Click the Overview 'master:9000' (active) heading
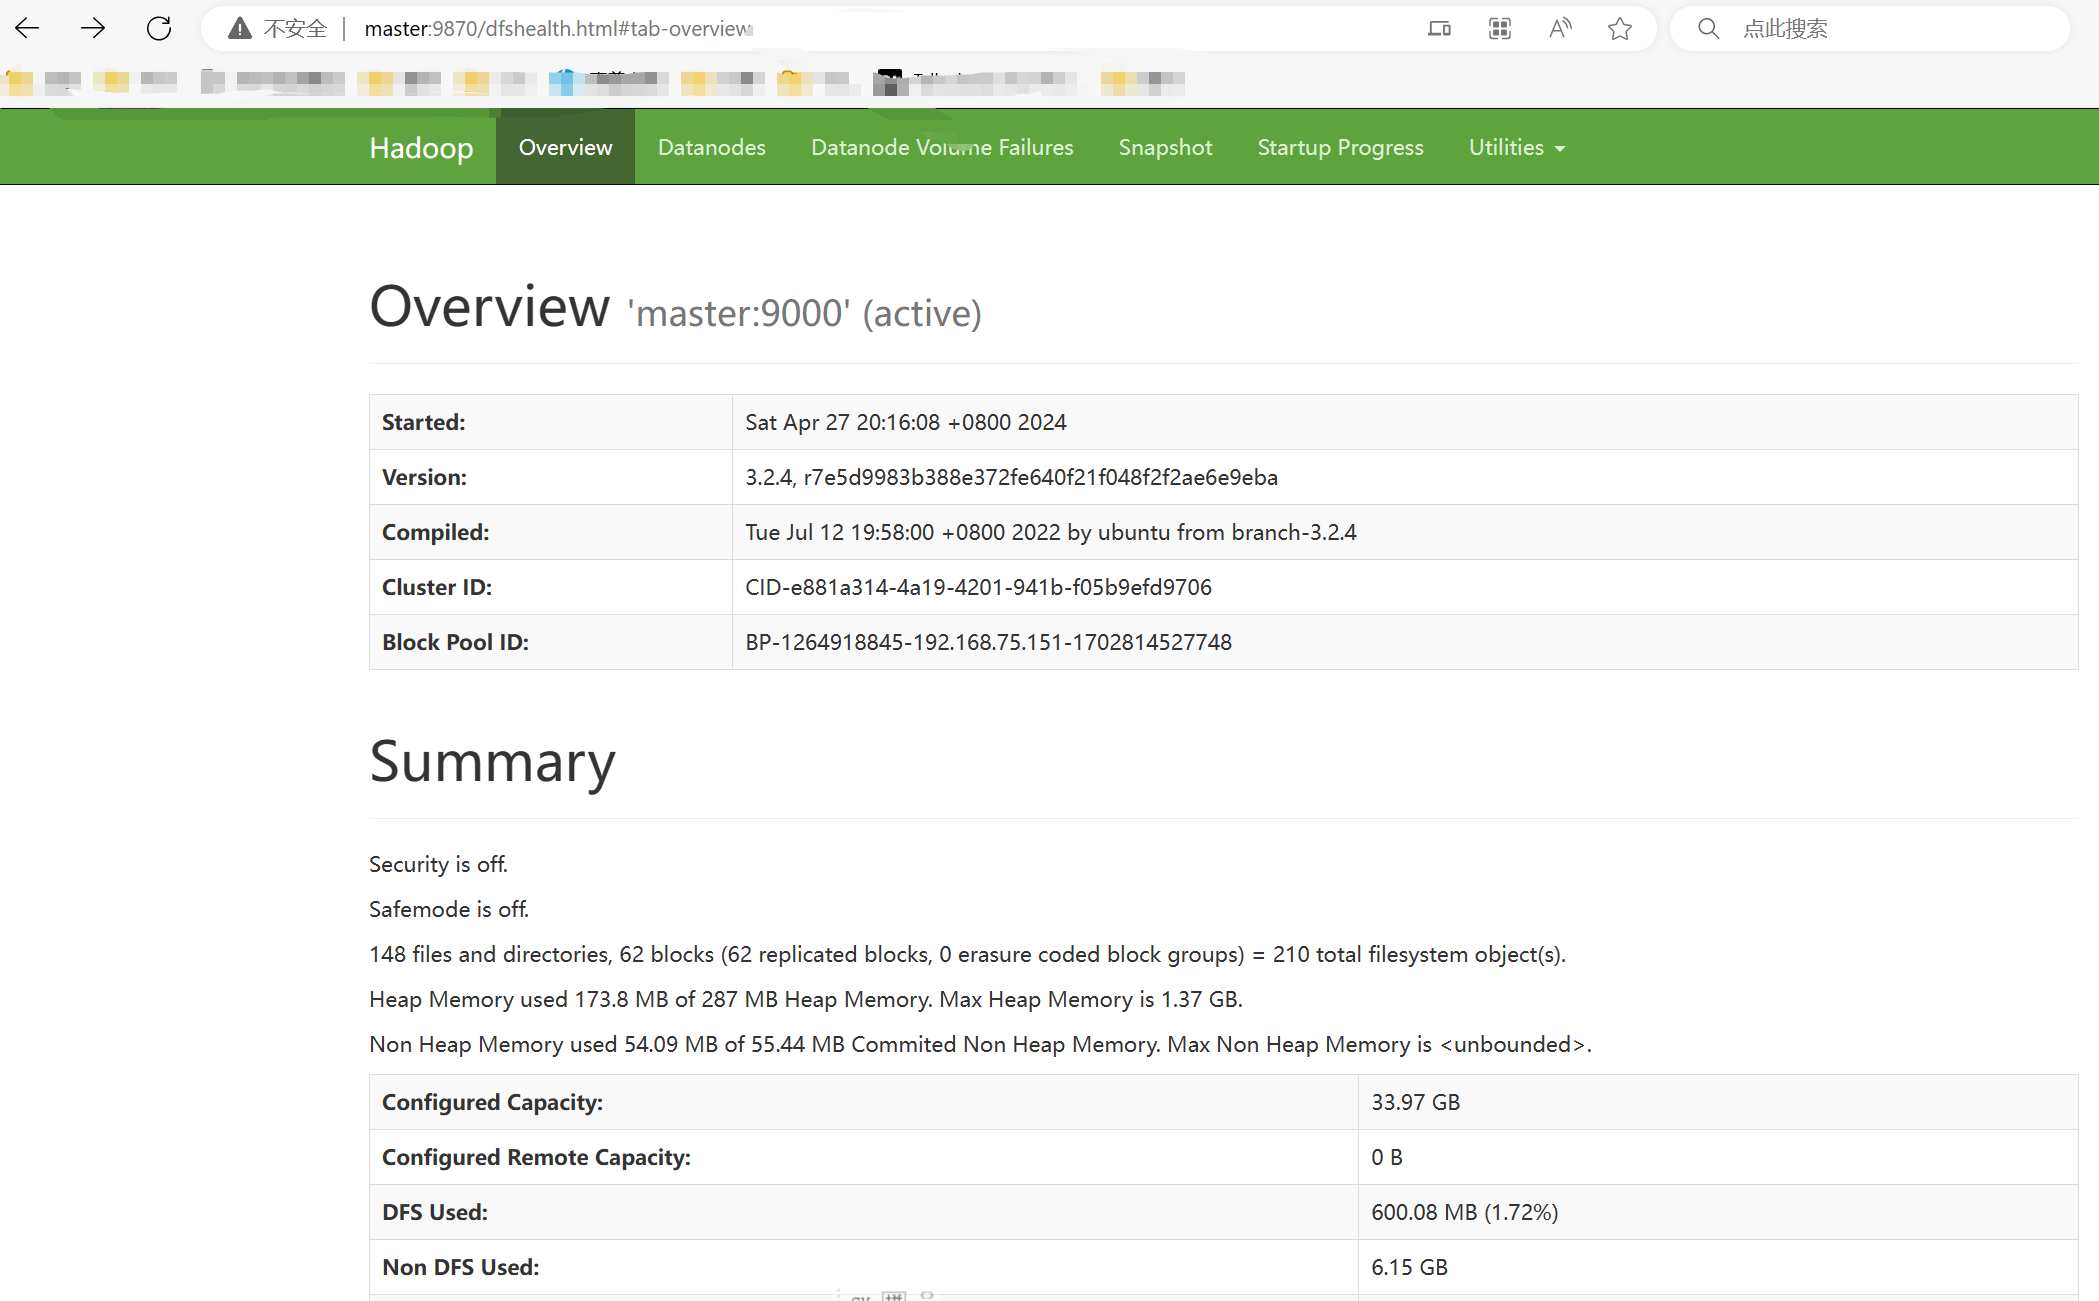2099x1301 pixels. point(675,306)
